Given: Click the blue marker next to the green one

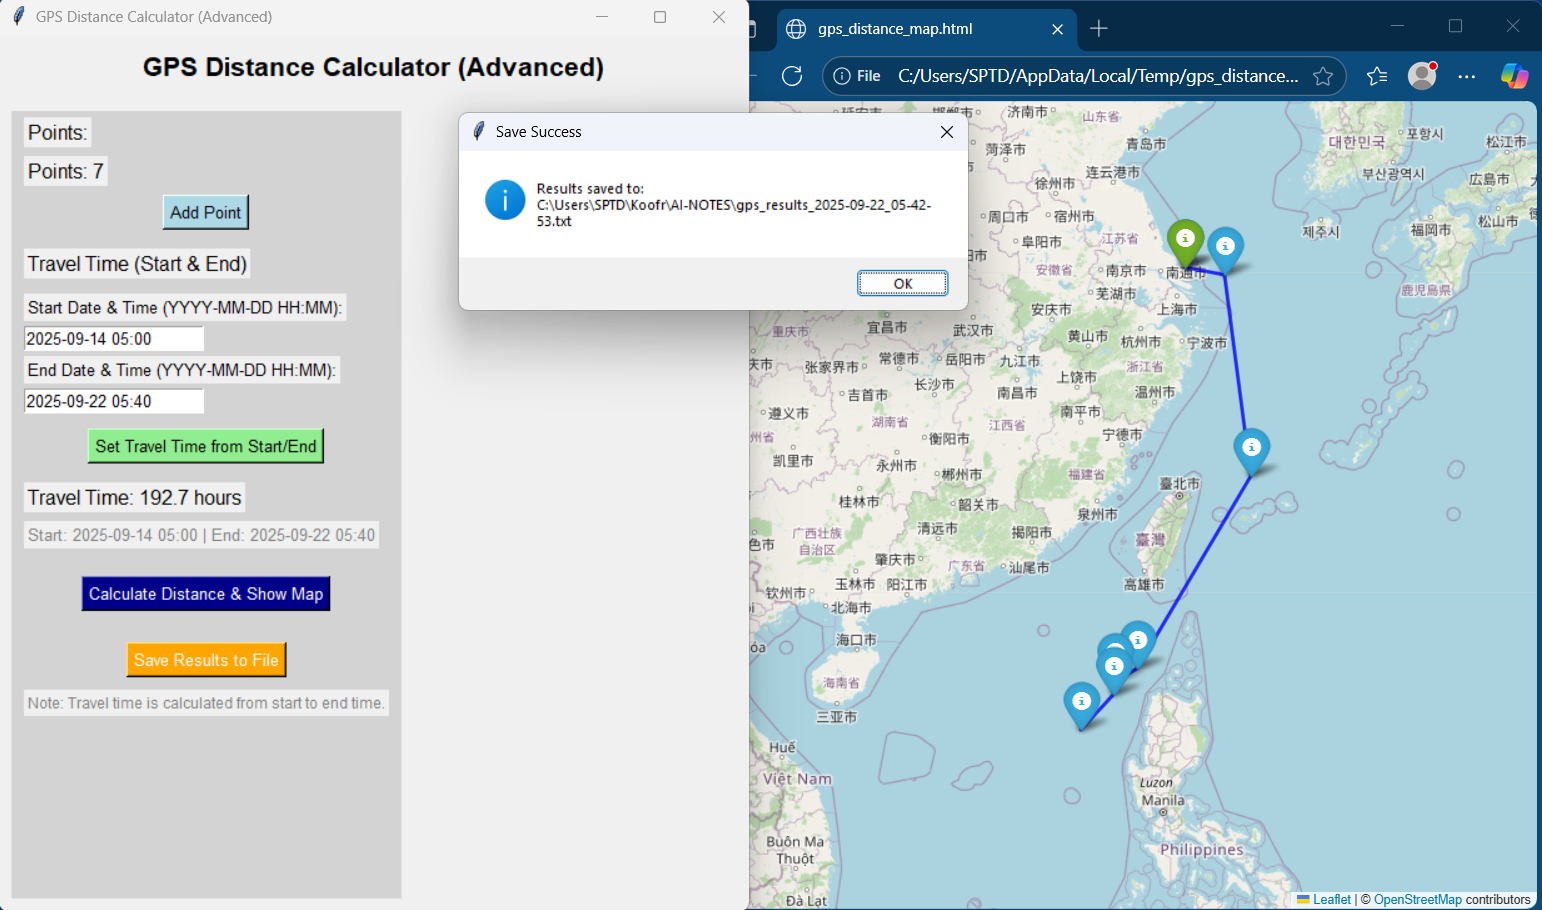Looking at the screenshot, I should (x=1226, y=245).
